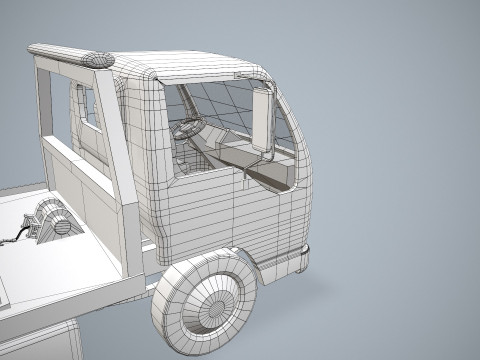Pick the light bar on the cab roof
The width and height of the screenshot is (480, 360).
tap(71, 56)
